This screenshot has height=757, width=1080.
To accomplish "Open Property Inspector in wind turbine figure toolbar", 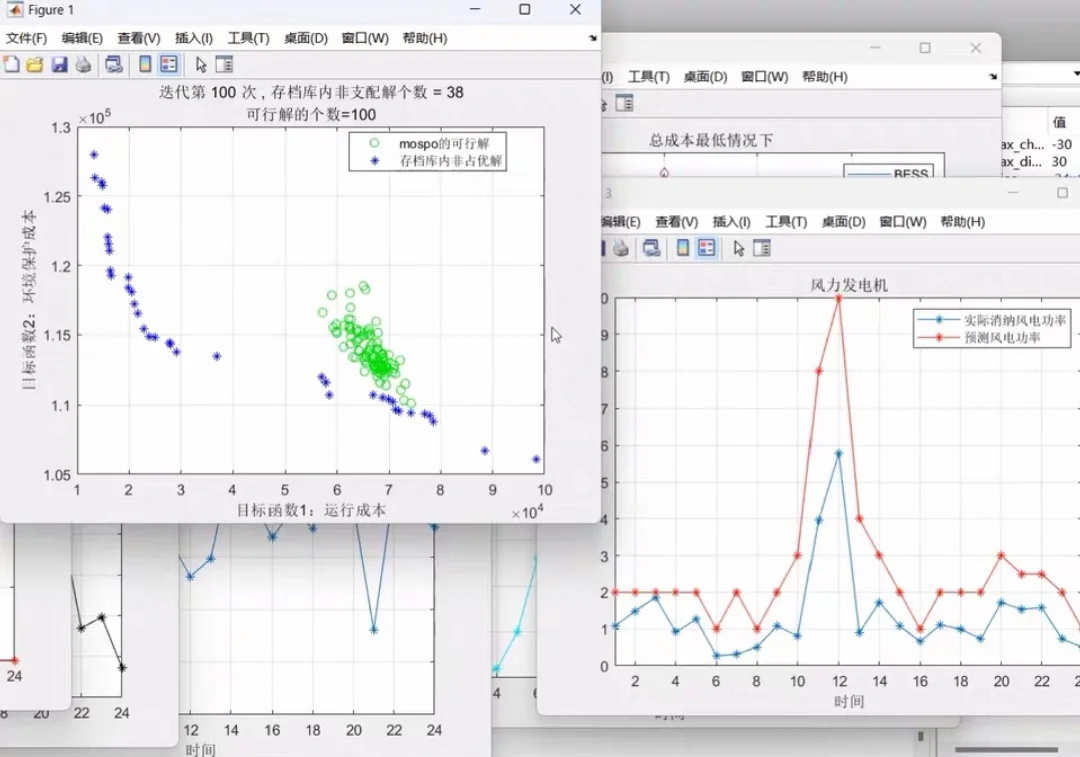I will (x=762, y=248).
